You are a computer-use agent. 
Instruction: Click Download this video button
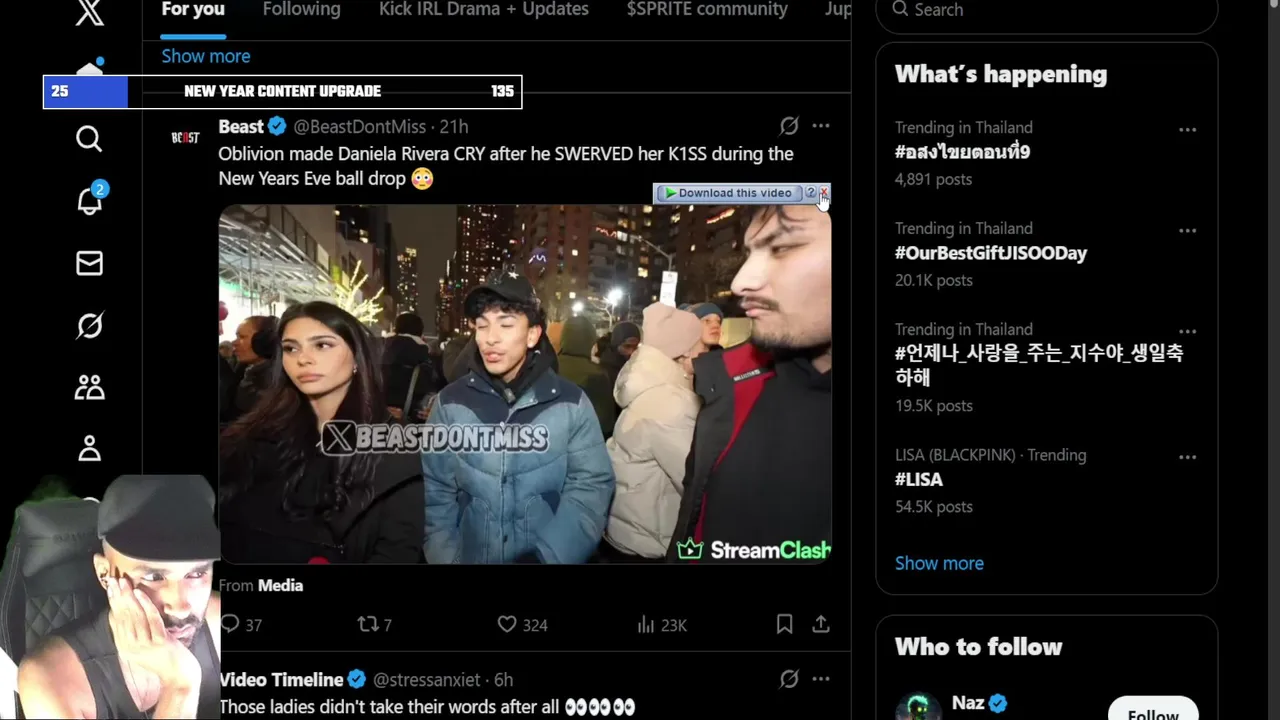[x=729, y=193]
